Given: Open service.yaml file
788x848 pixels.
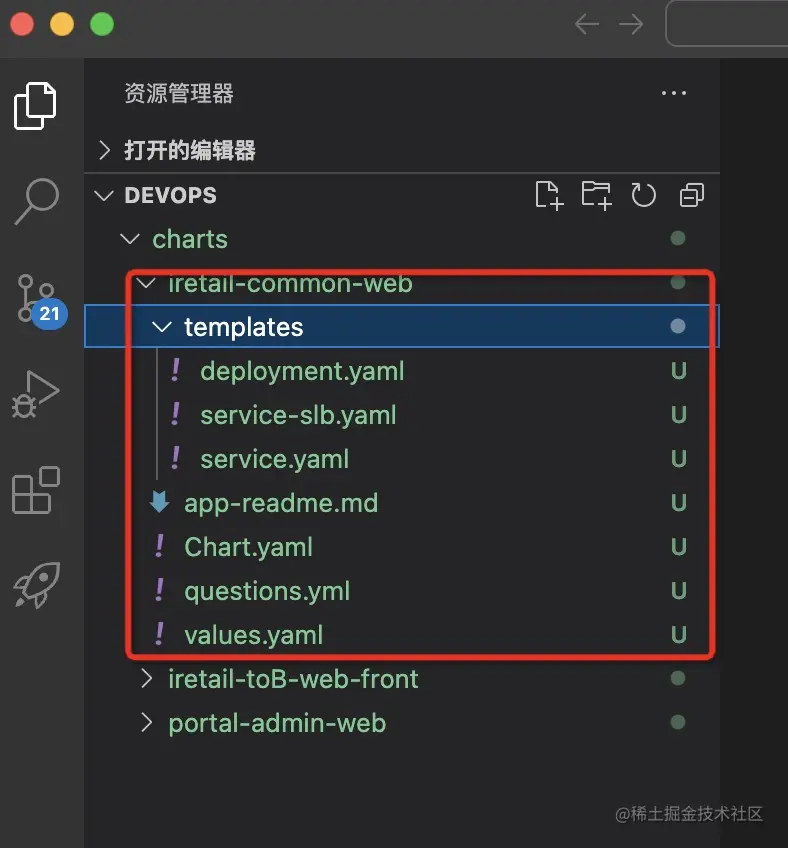Looking at the screenshot, I should coord(402,459).
